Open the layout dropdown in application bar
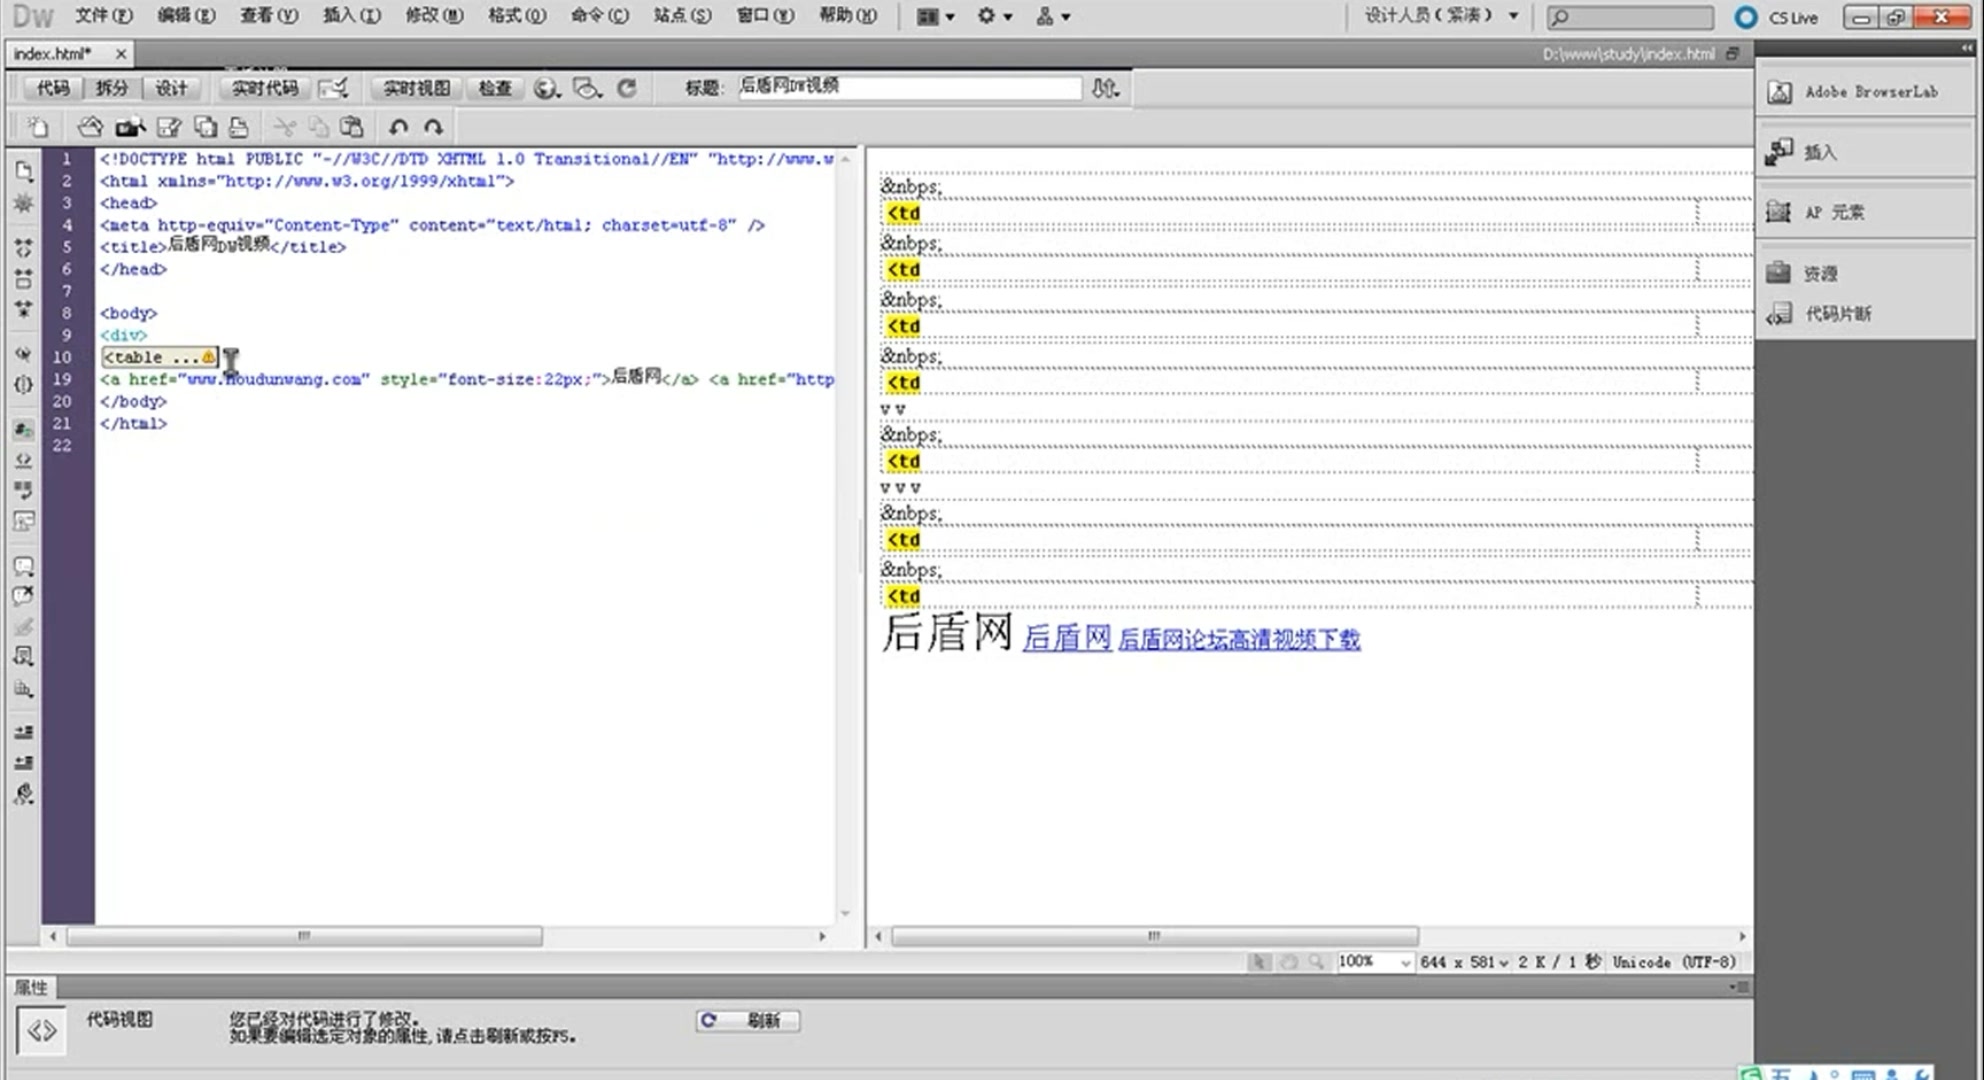The width and height of the screenshot is (1984, 1080). click(936, 16)
